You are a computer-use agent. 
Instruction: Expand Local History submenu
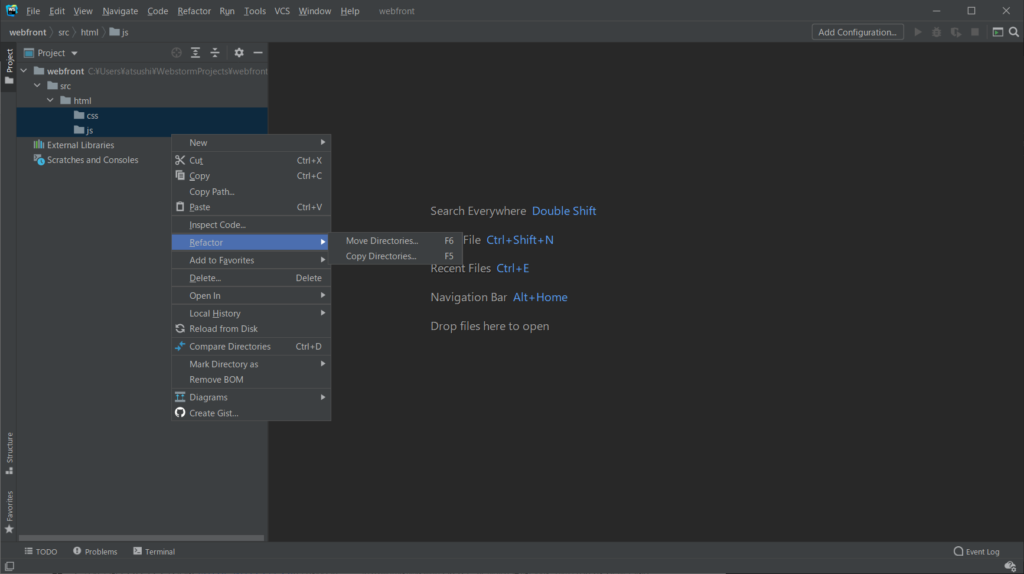(251, 313)
